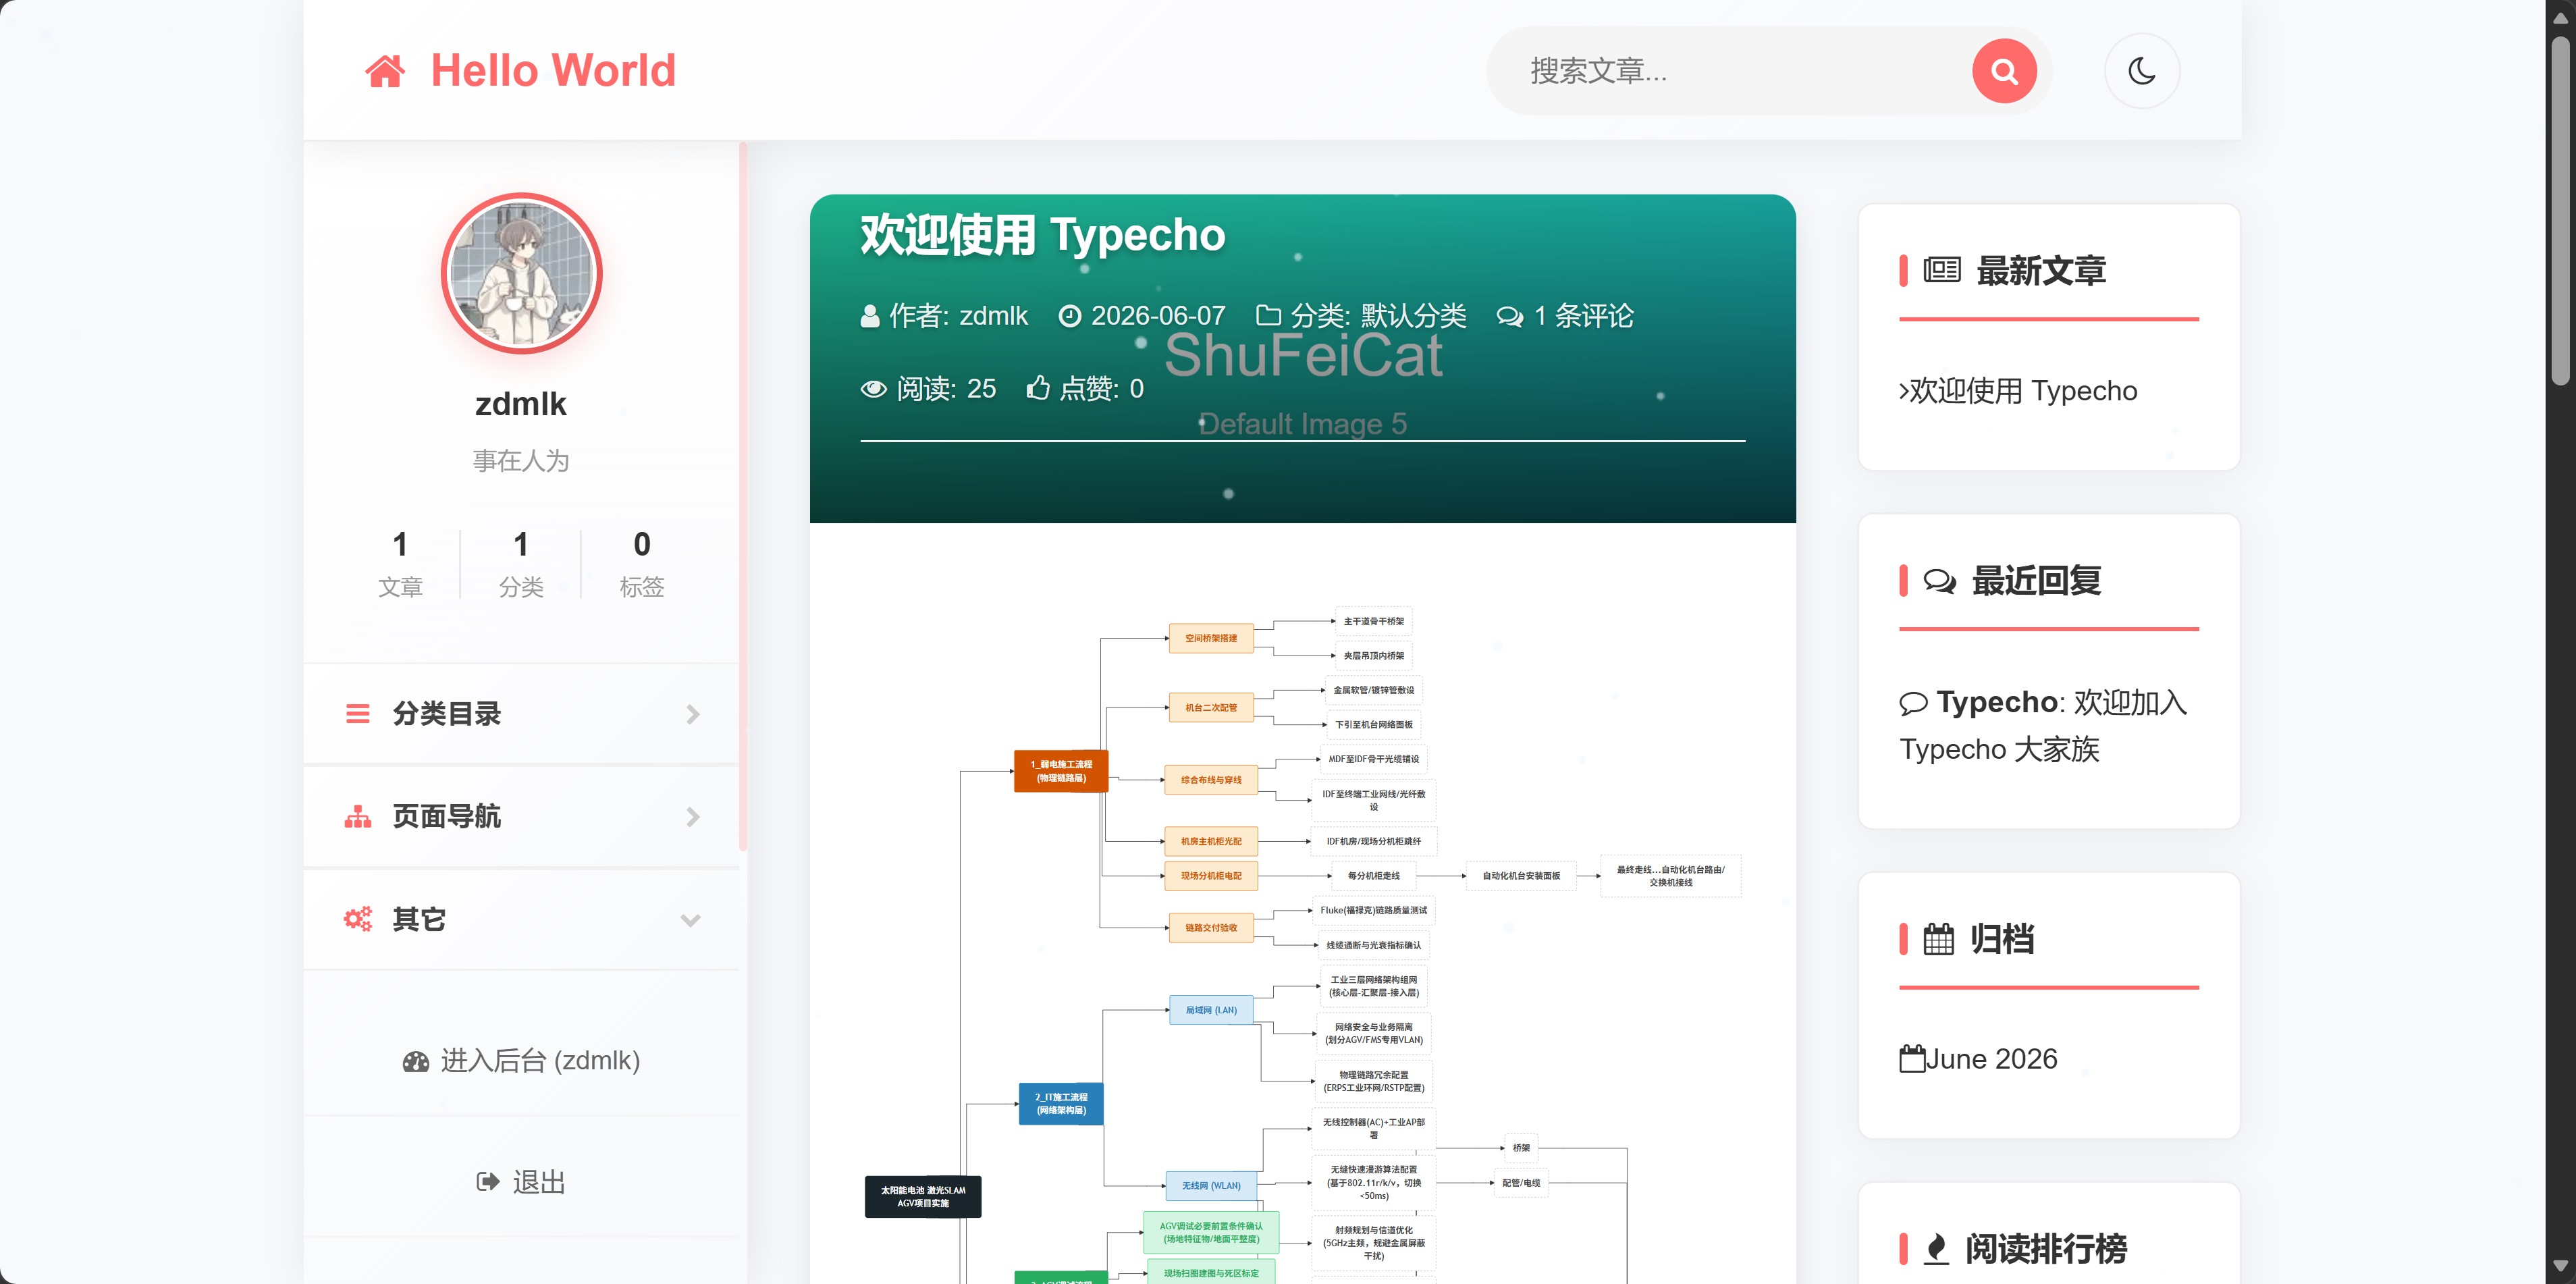Click the clock icon beside 2026-06-07

1070,316
